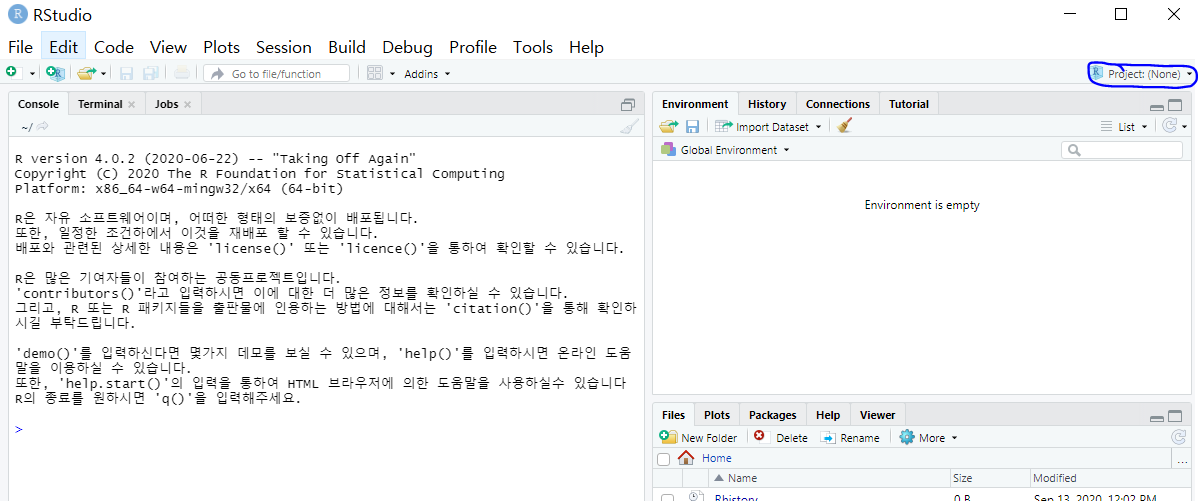Open the Session menu
The image size is (1198, 501).
click(283, 47)
